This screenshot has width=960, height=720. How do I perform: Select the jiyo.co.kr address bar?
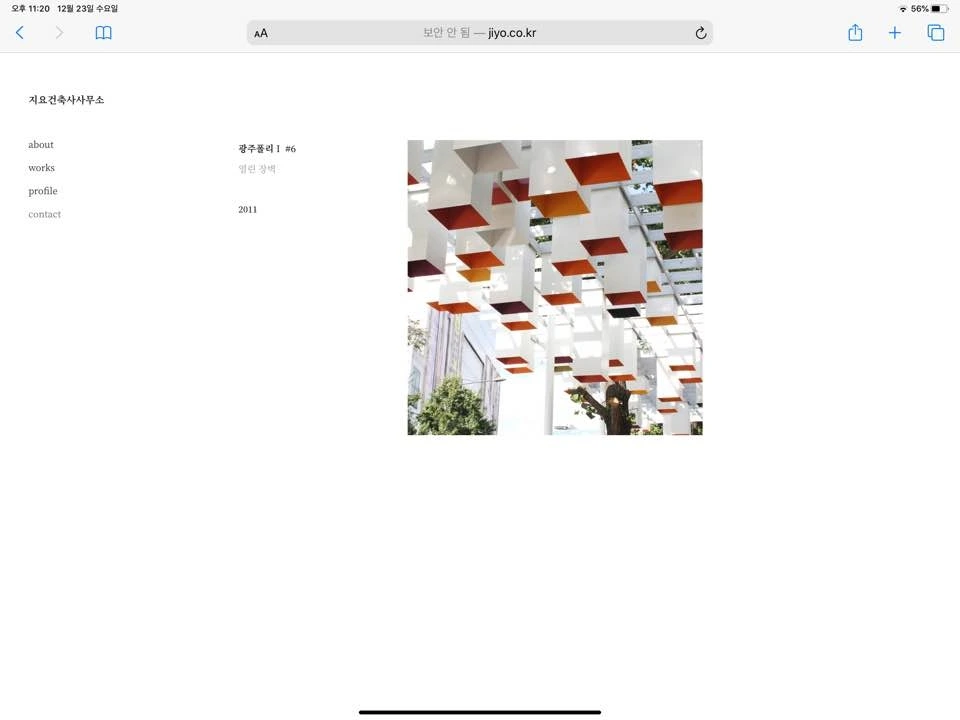[480, 33]
